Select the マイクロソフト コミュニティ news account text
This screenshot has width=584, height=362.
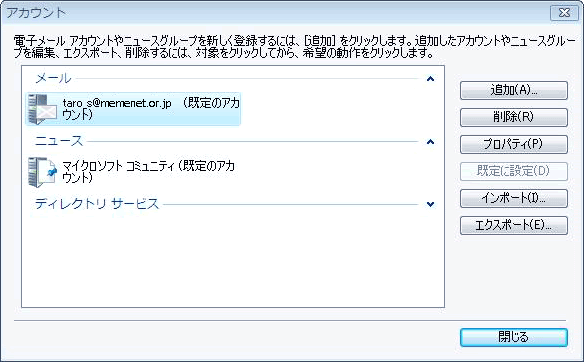148,171
